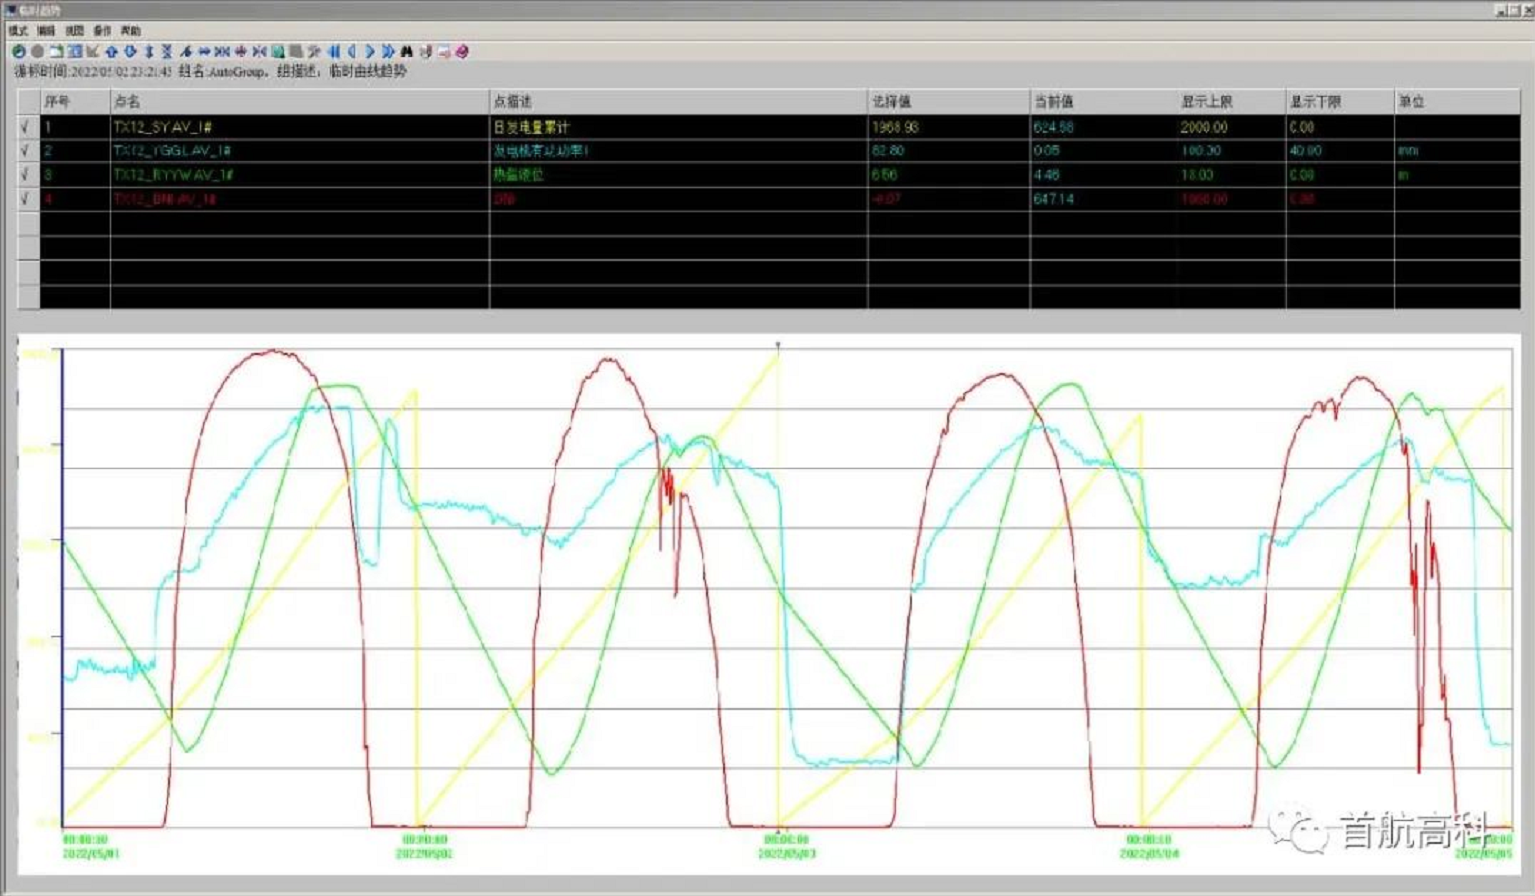Open the 帮助 menu
The height and width of the screenshot is (896, 1535).
(x=131, y=31)
